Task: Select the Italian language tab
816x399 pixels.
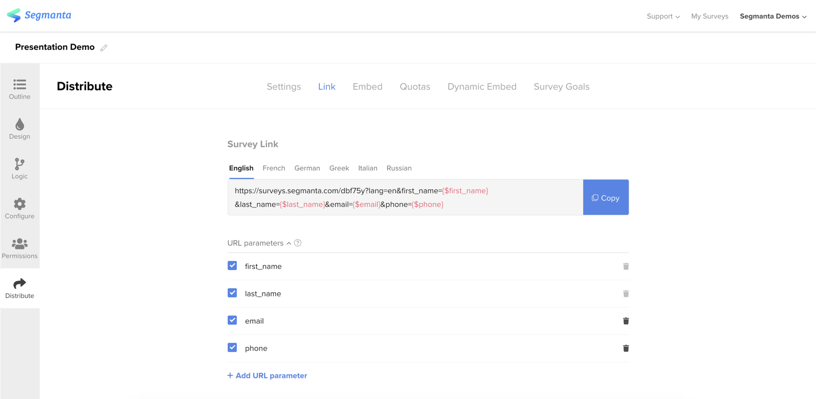Action: (x=368, y=168)
